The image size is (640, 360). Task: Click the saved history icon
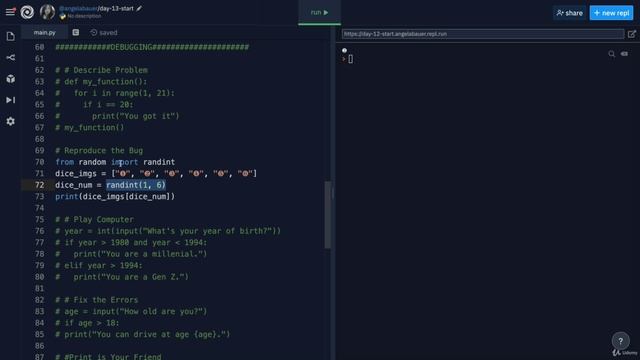93,32
